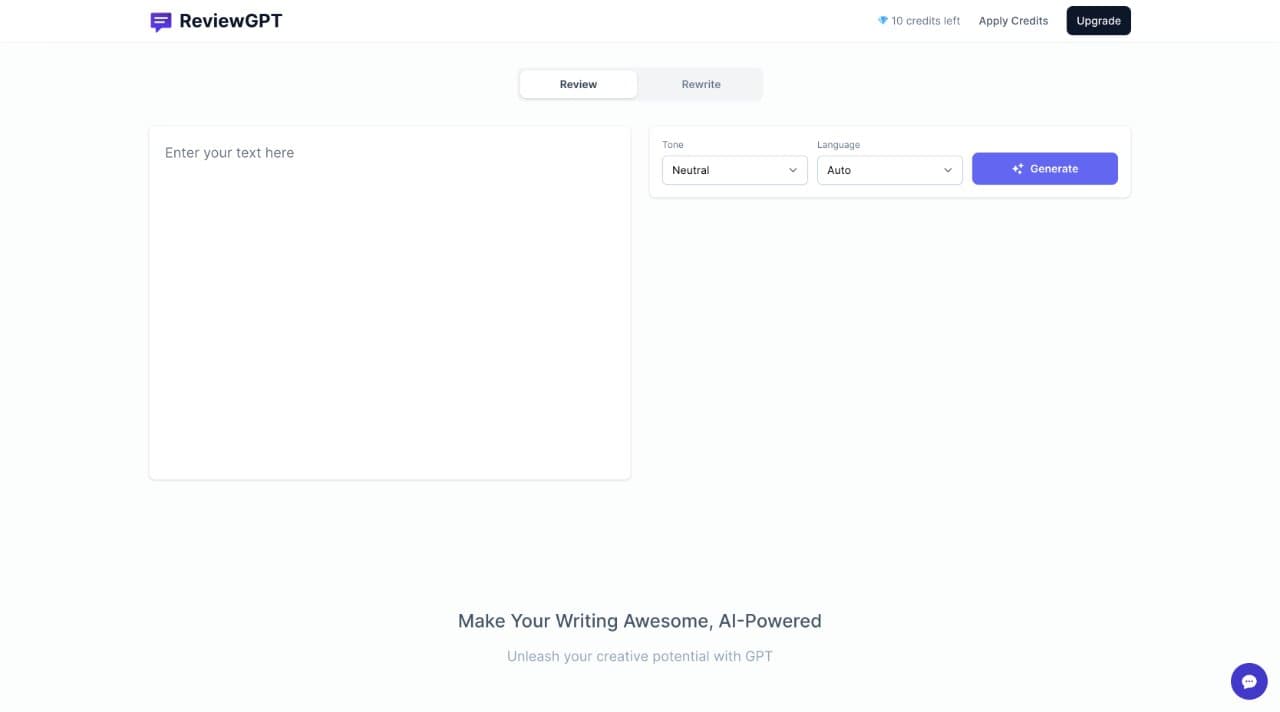Click the Tone dropdown chevron arrow
The image size is (1280, 712).
click(793, 170)
